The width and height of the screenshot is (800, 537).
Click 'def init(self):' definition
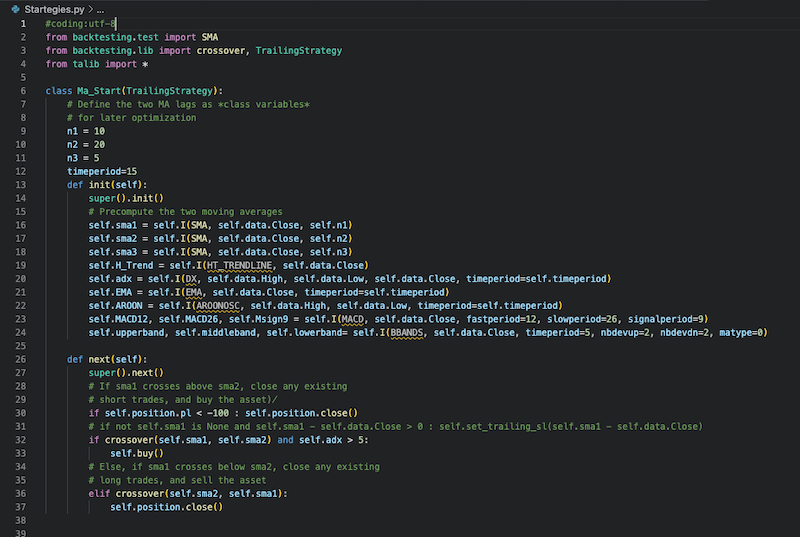point(107,185)
